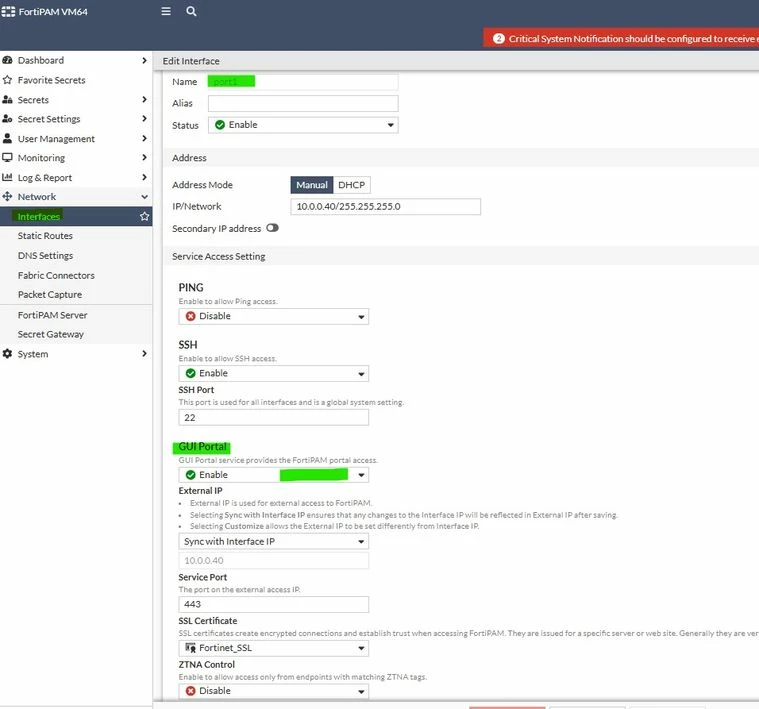Viewport: 759px width, 709px height.
Task: Favorite the Interfaces page with star icon
Action: coord(144,216)
